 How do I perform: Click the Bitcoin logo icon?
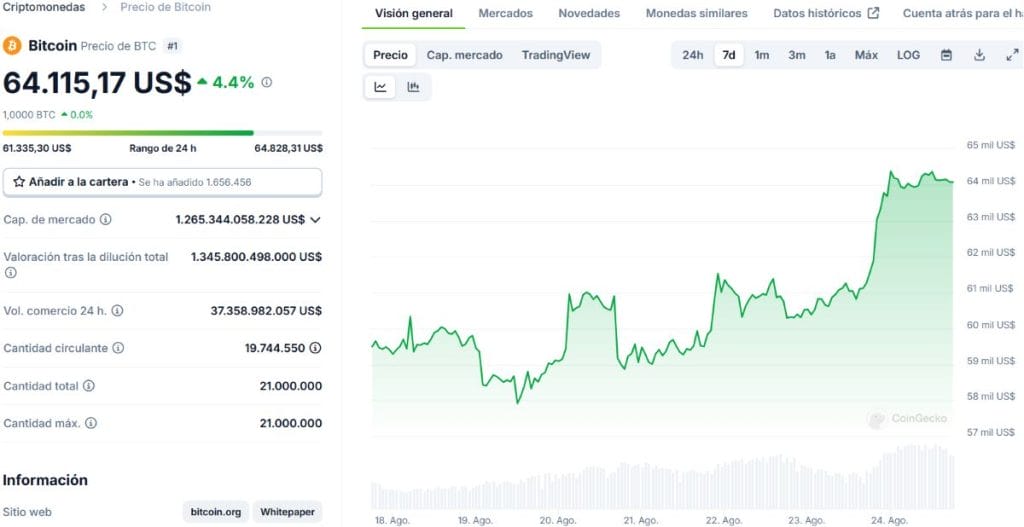coord(12,46)
